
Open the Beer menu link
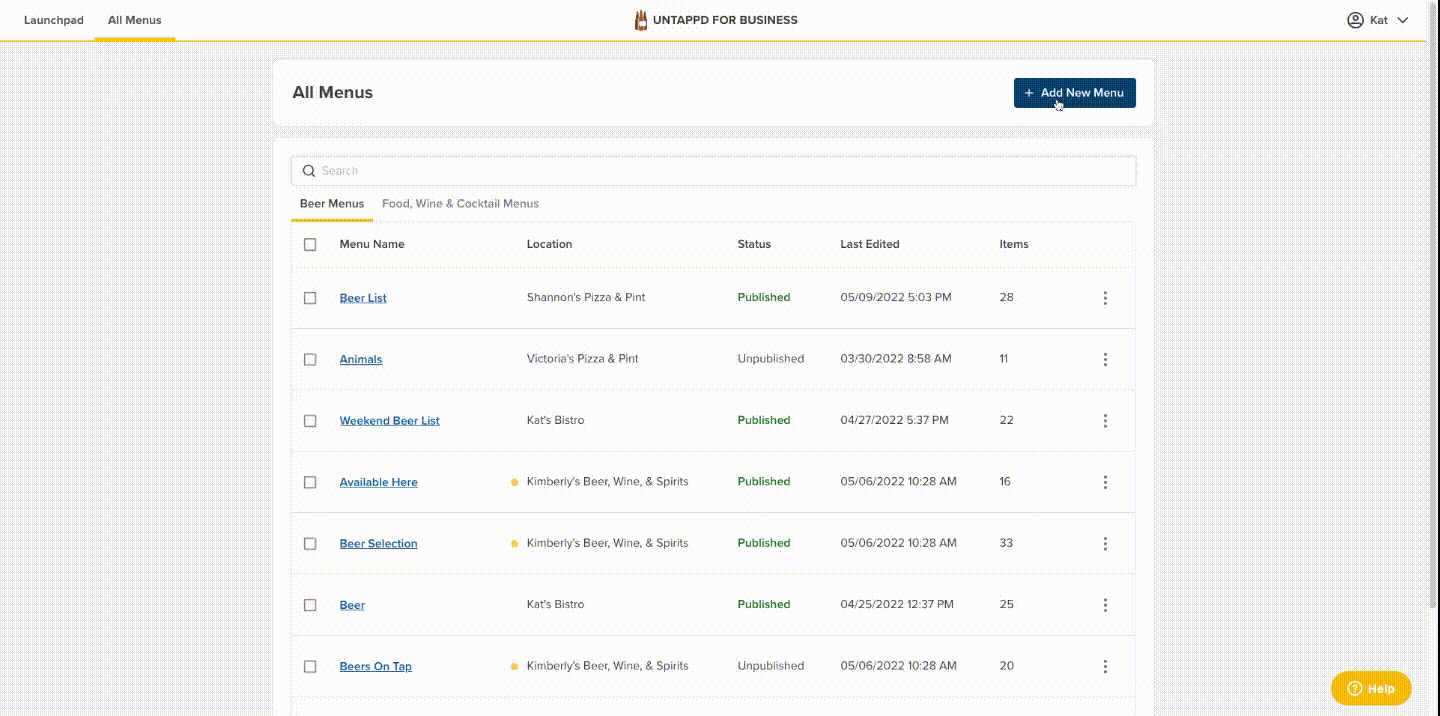352,605
